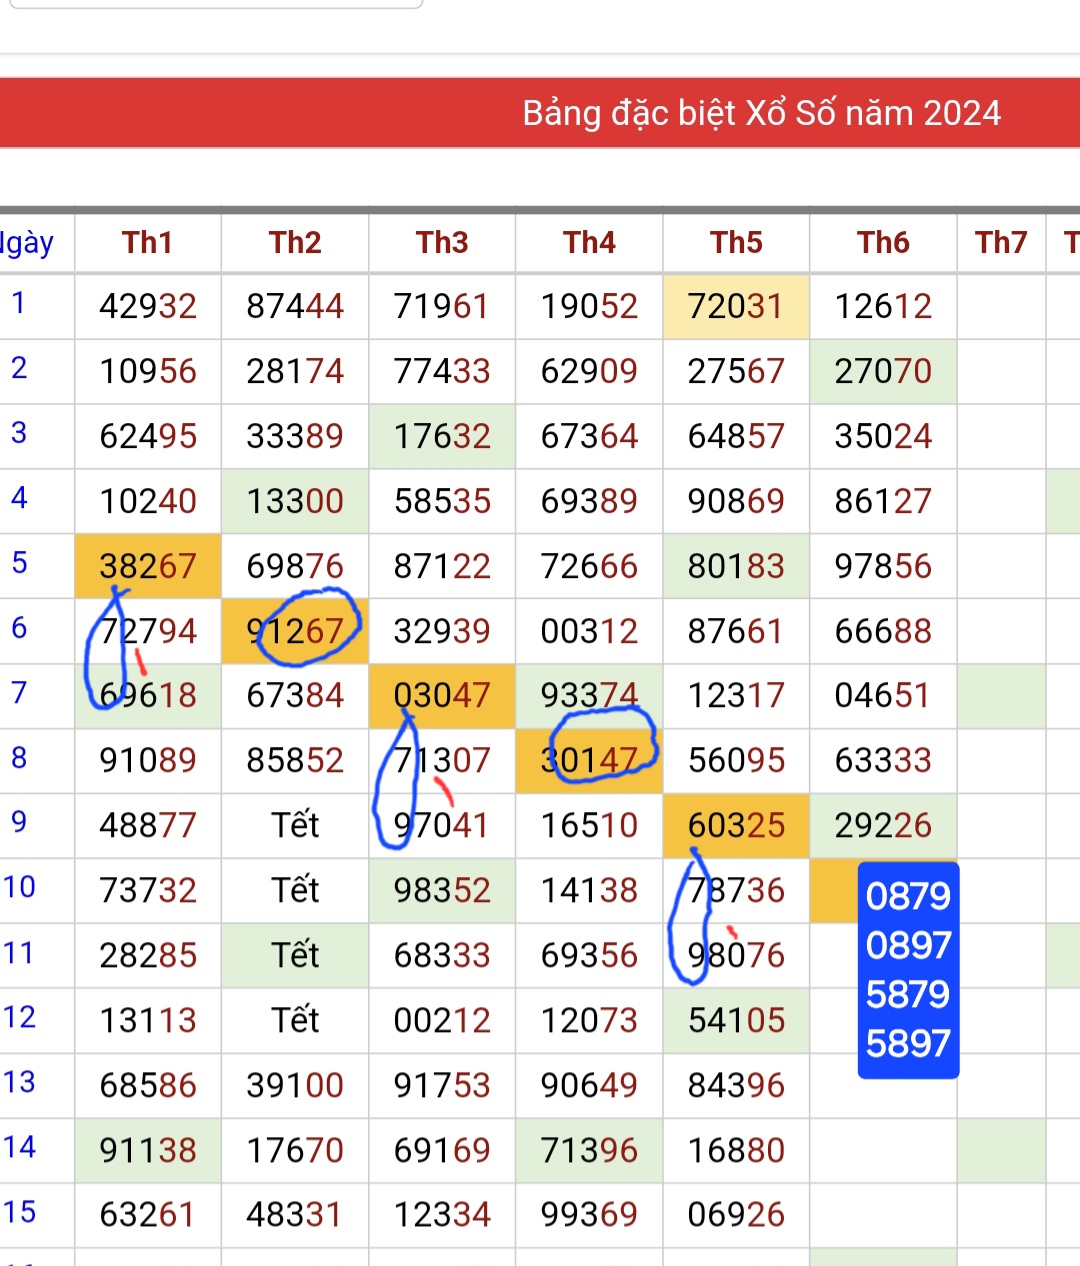Click the Th1 column header

click(147, 243)
